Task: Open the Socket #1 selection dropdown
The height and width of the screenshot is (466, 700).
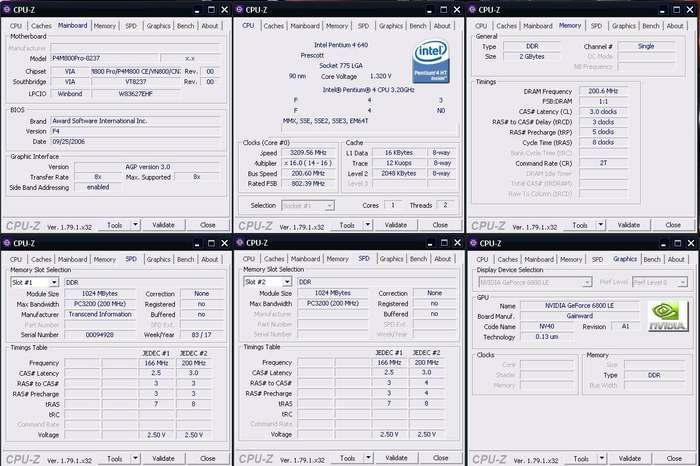Action: point(329,206)
